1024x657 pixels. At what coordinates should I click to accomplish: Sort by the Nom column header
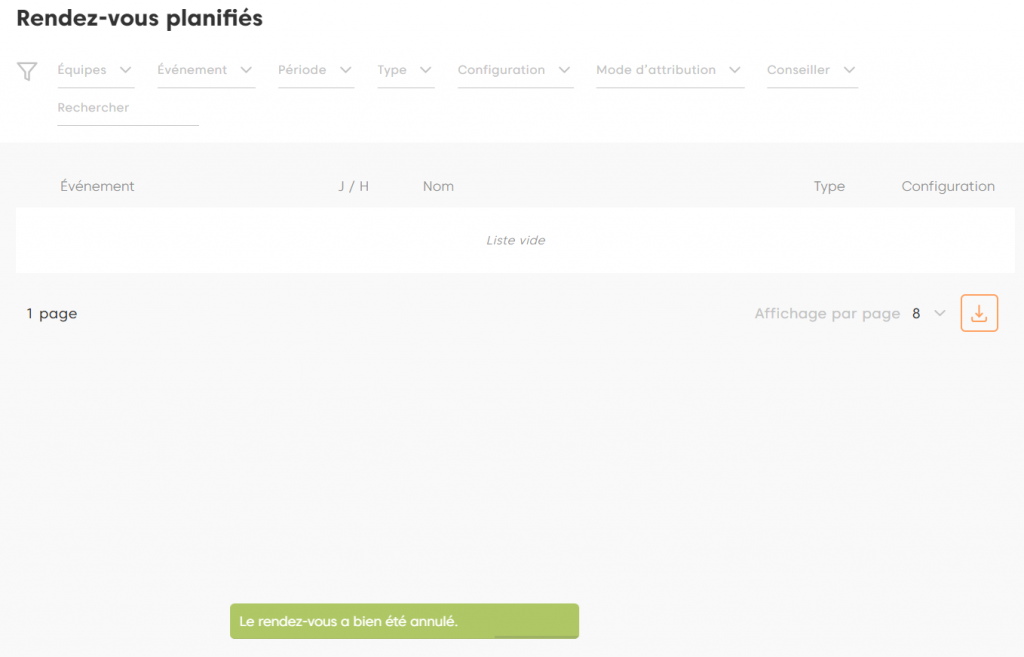pyautogui.click(x=438, y=186)
